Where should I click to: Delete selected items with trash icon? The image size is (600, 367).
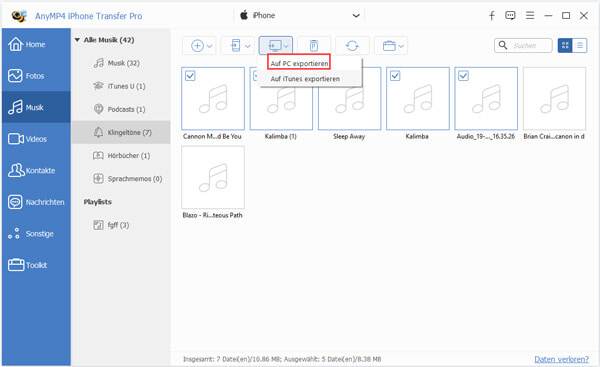(314, 46)
